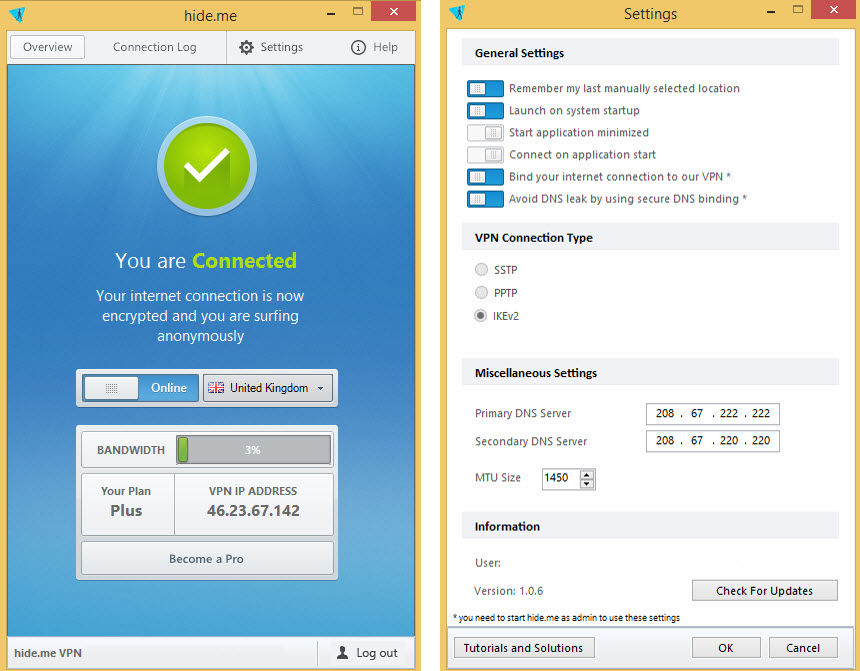Toggle Remember my last manually selected location

click(485, 88)
